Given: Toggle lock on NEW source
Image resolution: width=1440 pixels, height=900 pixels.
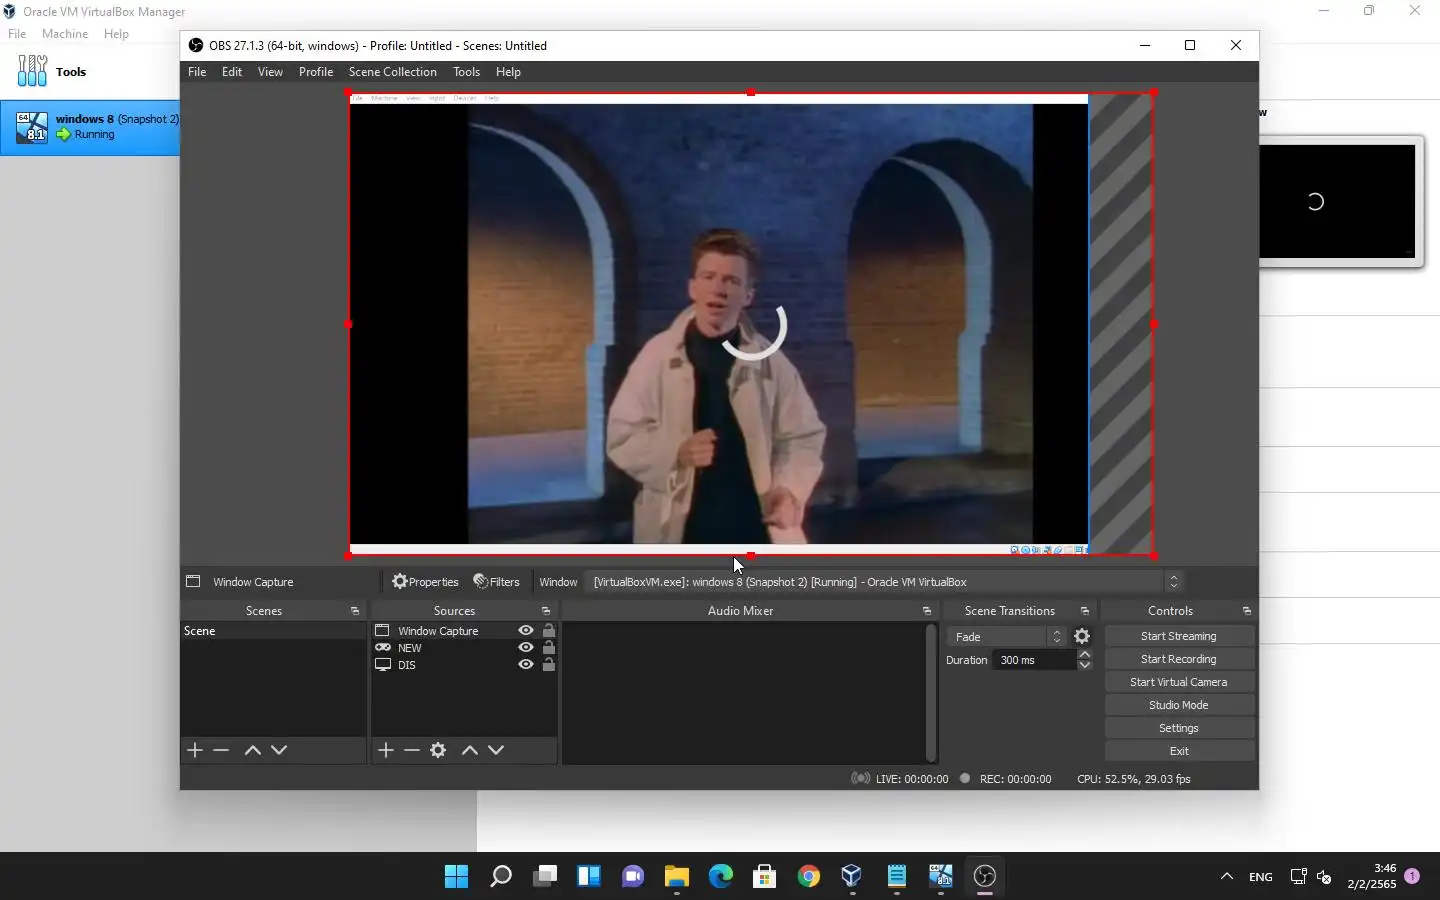Looking at the screenshot, I should pos(549,648).
